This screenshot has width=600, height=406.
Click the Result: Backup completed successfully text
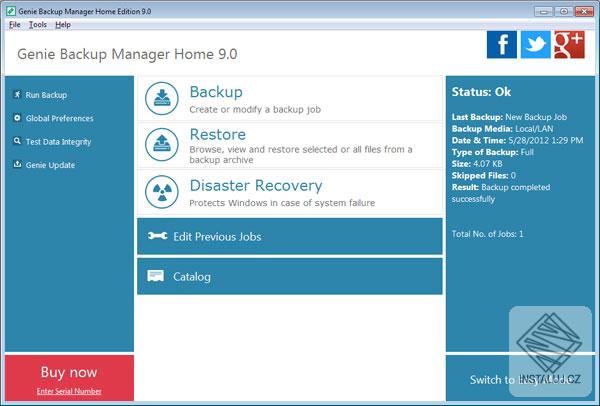pyautogui.click(x=501, y=193)
